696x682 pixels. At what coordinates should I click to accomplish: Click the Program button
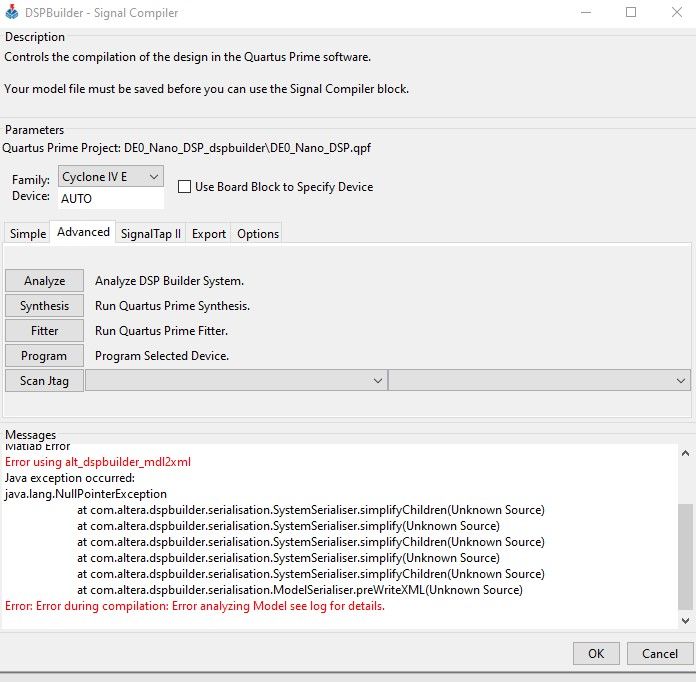pos(44,356)
